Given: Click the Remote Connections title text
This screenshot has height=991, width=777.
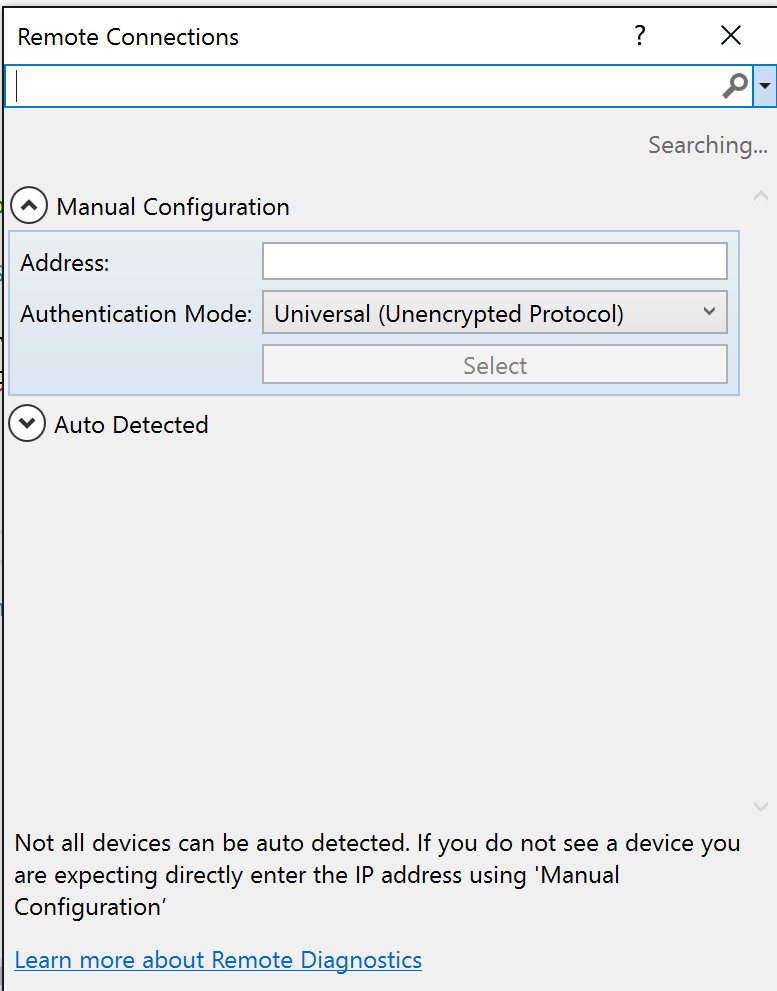Looking at the screenshot, I should tap(128, 37).
